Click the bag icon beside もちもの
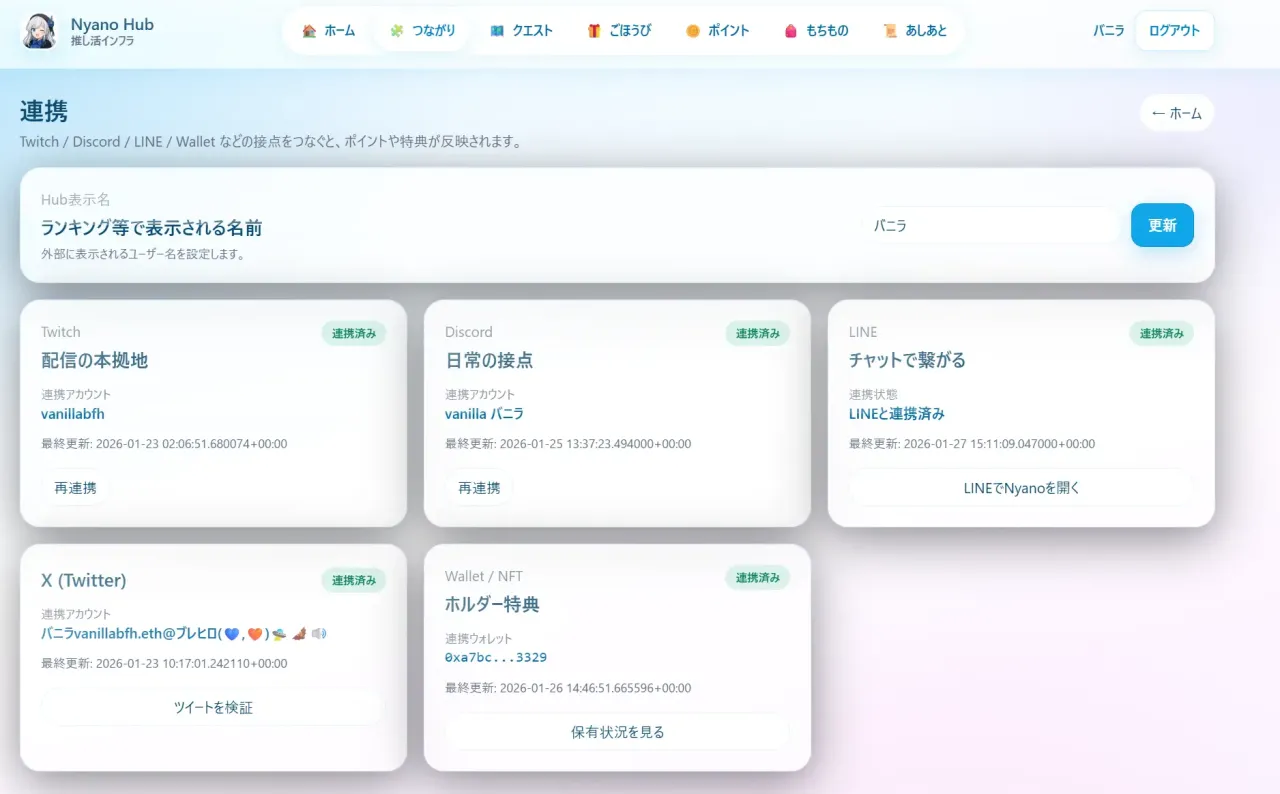 click(x=791, y=31)
